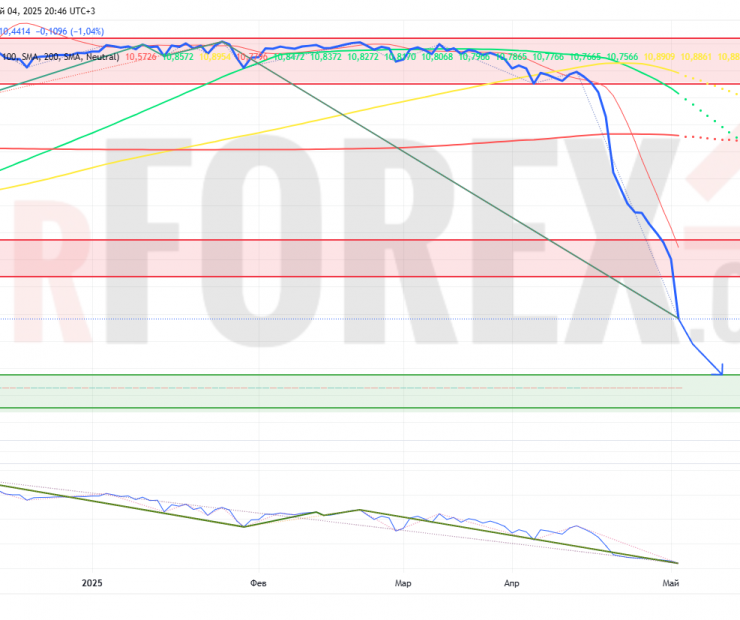This screenshot has width=740, height=620.
Task: Click the green indicator value 10,8272
Action: click(x=363, y=57)
